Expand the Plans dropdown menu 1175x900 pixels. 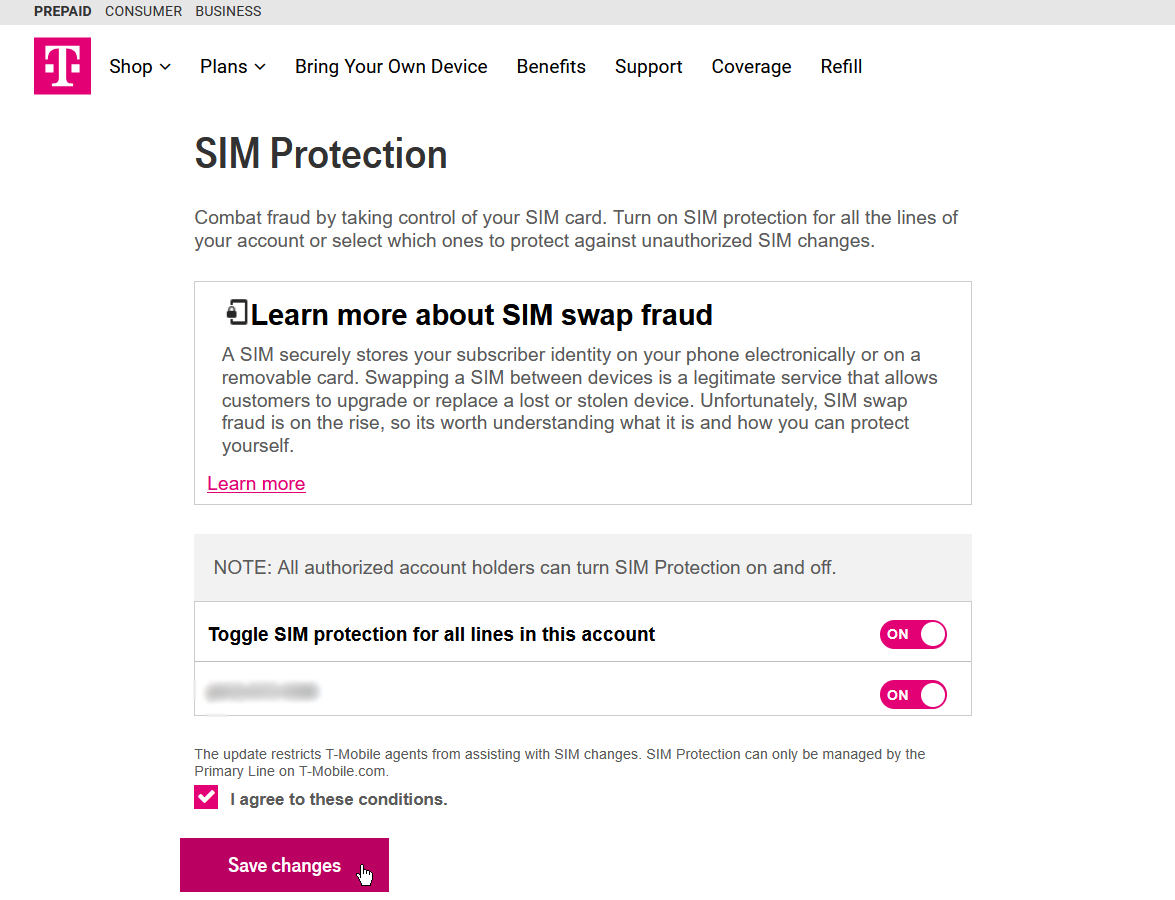click(233, 67)
